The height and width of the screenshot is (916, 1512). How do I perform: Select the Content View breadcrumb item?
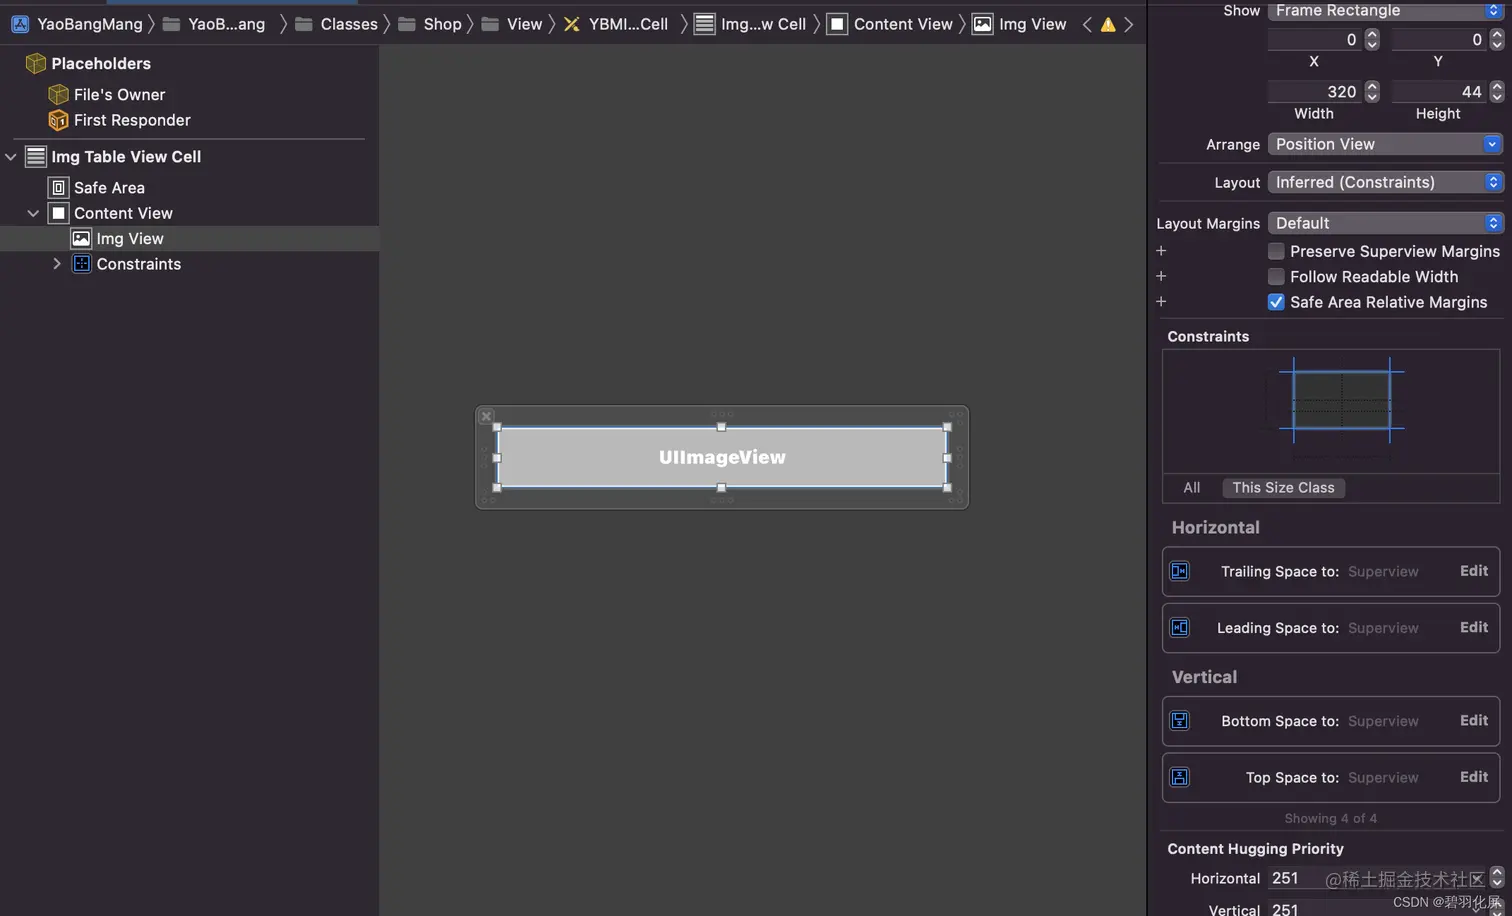(890, 24)
